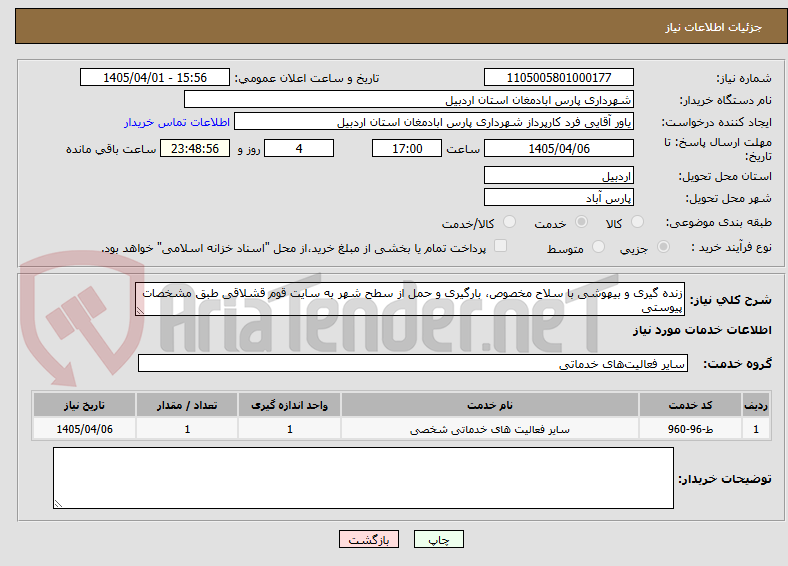Screen dimensions: 788x566
Task: Click the delivery province field اردبیل
Action: pyautogui.click(x=559, y=175)
